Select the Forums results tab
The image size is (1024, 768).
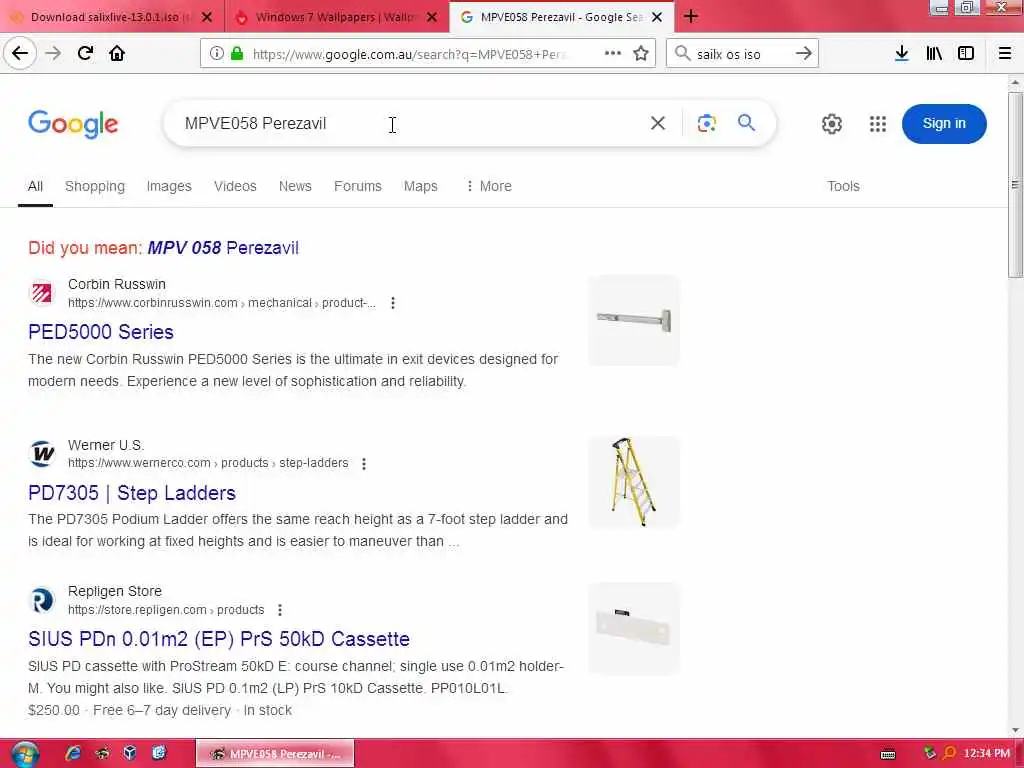[358, 186]
